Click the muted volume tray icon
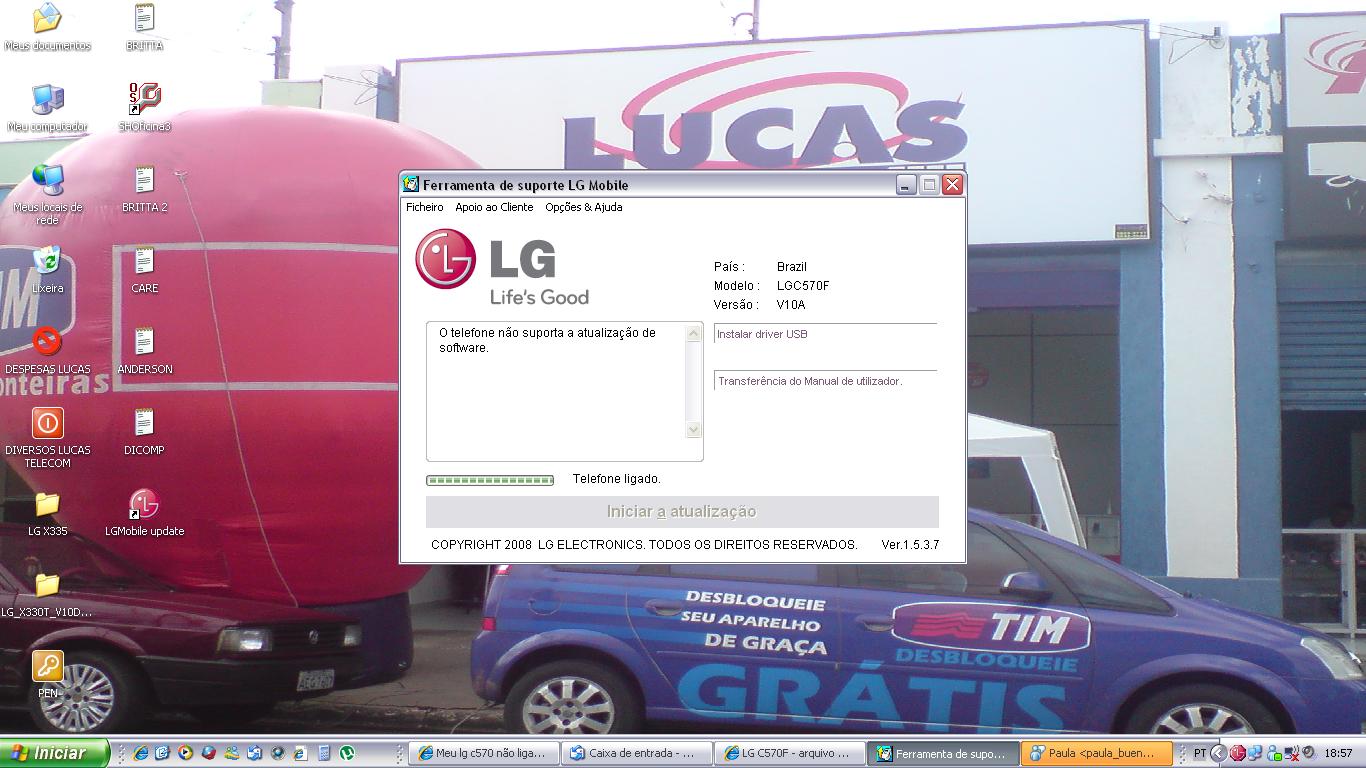The width and height of the screenshot is (1366, 768). (x=1308, y=752)
